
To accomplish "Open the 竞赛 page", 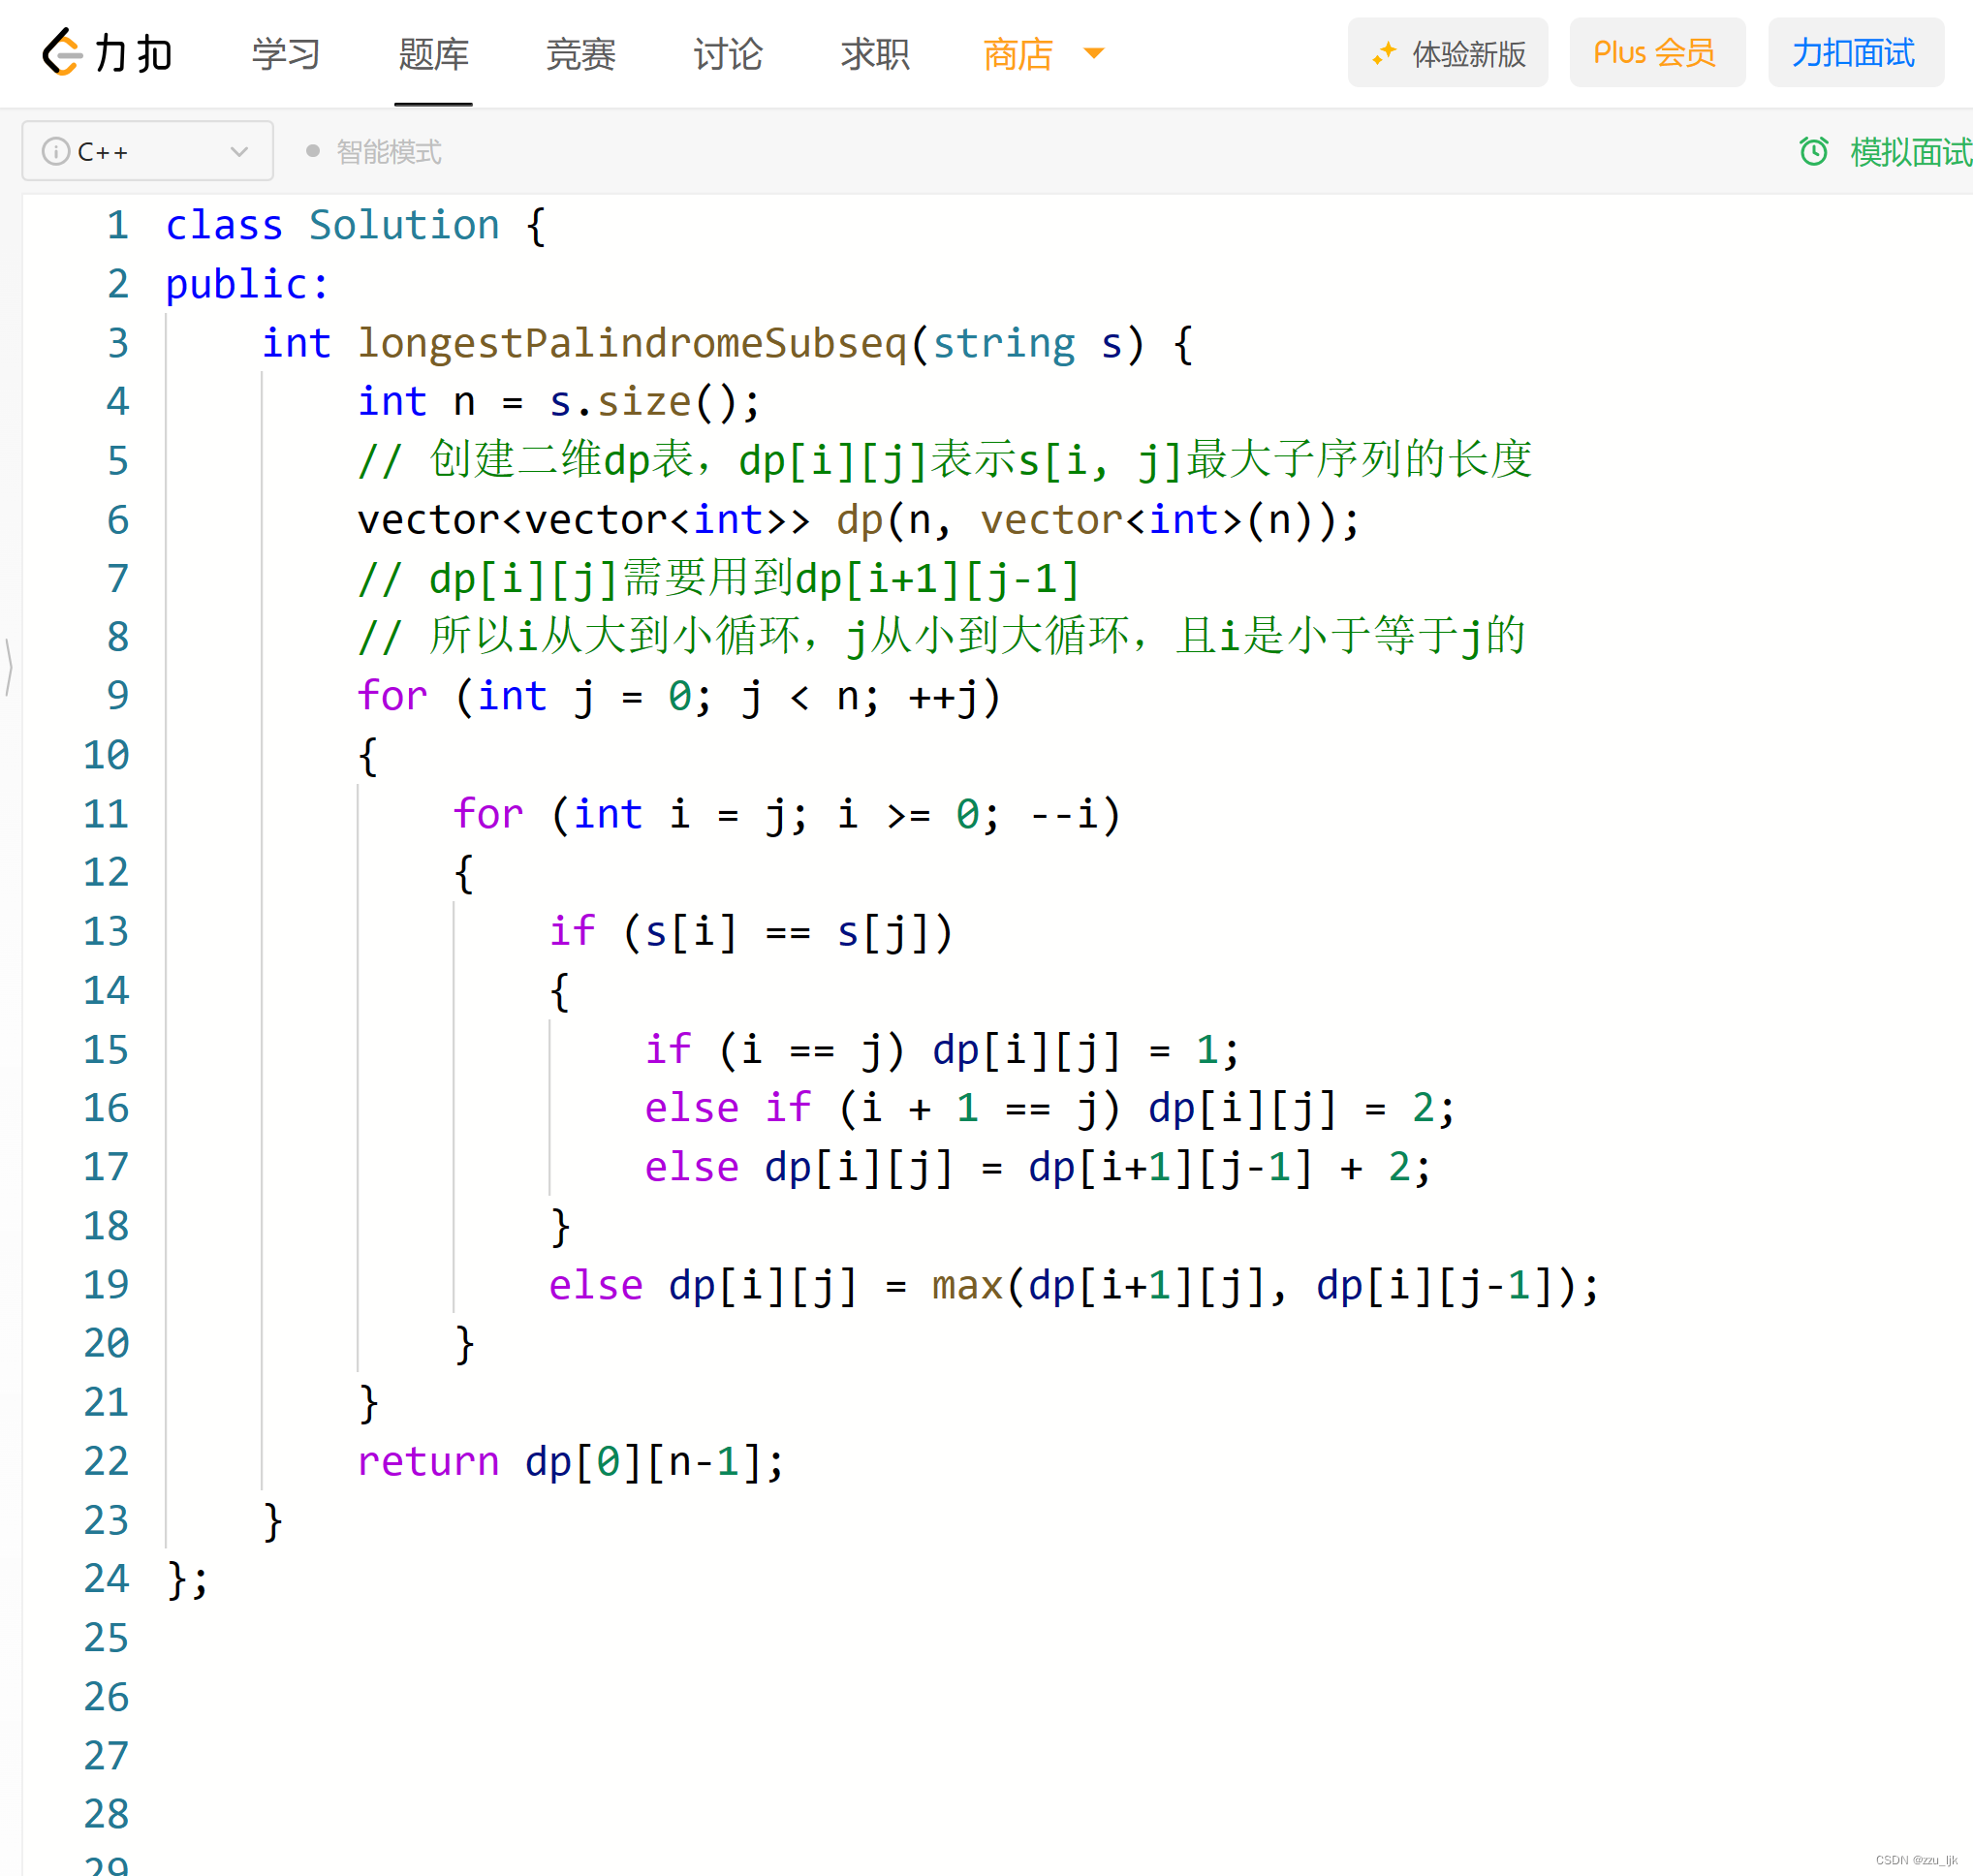I will (x=580, y=53).
